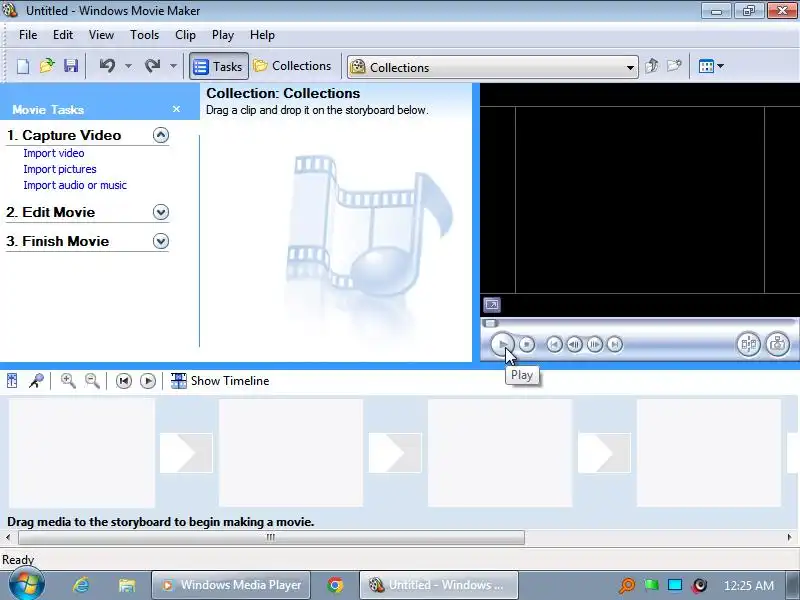Launch Internet Explorer from the taskbar

[81, 585]
